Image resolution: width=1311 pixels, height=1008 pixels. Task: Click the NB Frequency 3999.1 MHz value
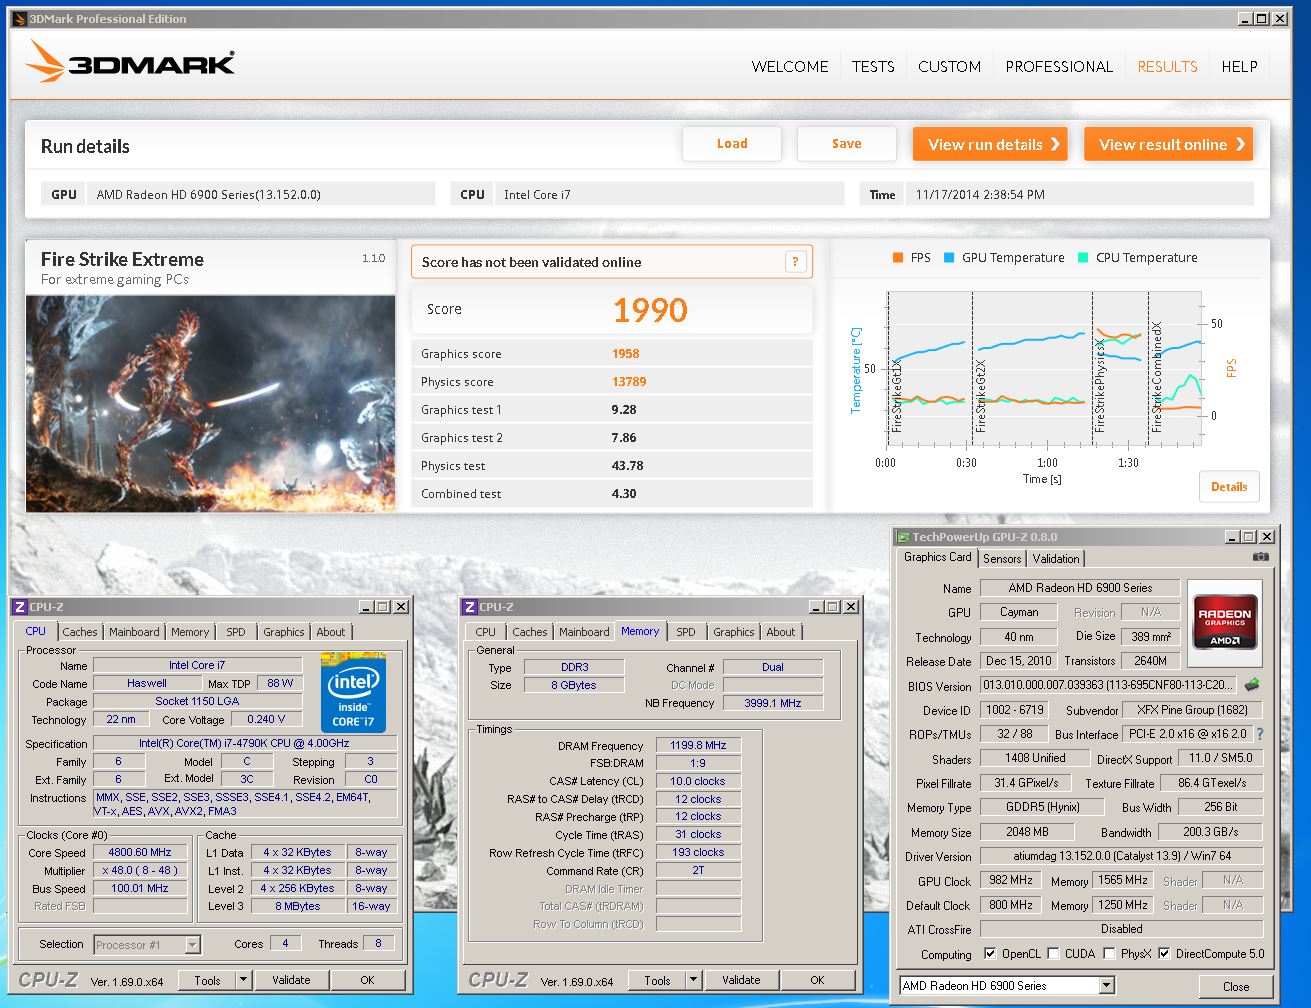(x=773, y=703)
